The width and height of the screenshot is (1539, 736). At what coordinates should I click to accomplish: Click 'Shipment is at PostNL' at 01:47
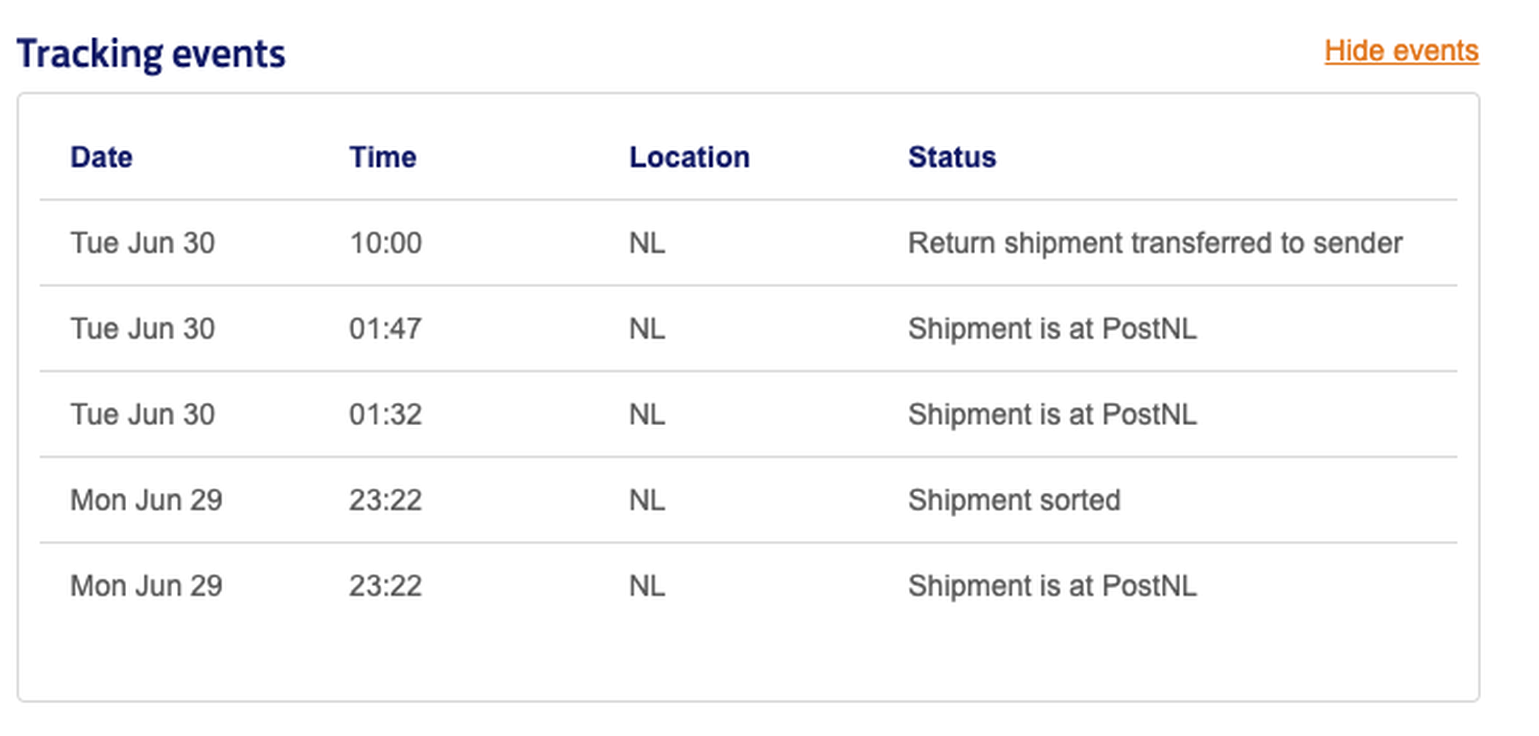coord(1052,329)
